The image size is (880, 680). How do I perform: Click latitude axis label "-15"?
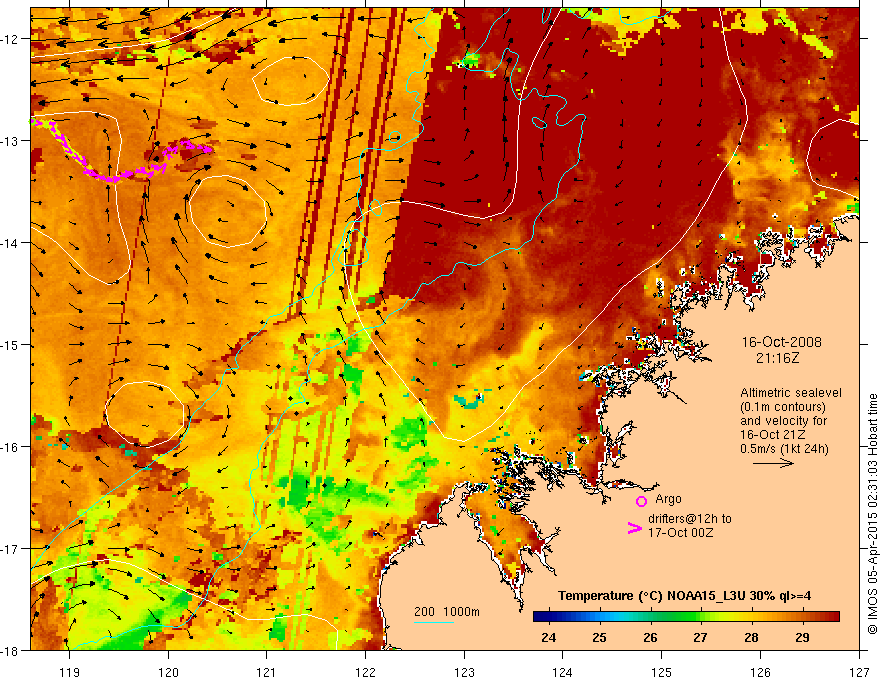point(11,345)
